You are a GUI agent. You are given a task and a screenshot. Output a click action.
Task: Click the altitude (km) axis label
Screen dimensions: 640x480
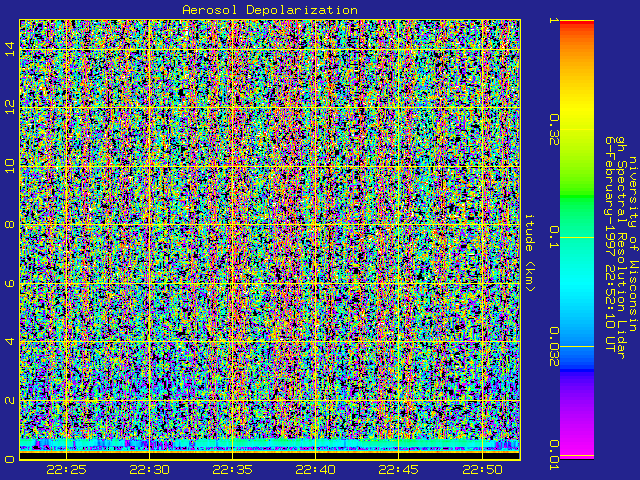529,253
